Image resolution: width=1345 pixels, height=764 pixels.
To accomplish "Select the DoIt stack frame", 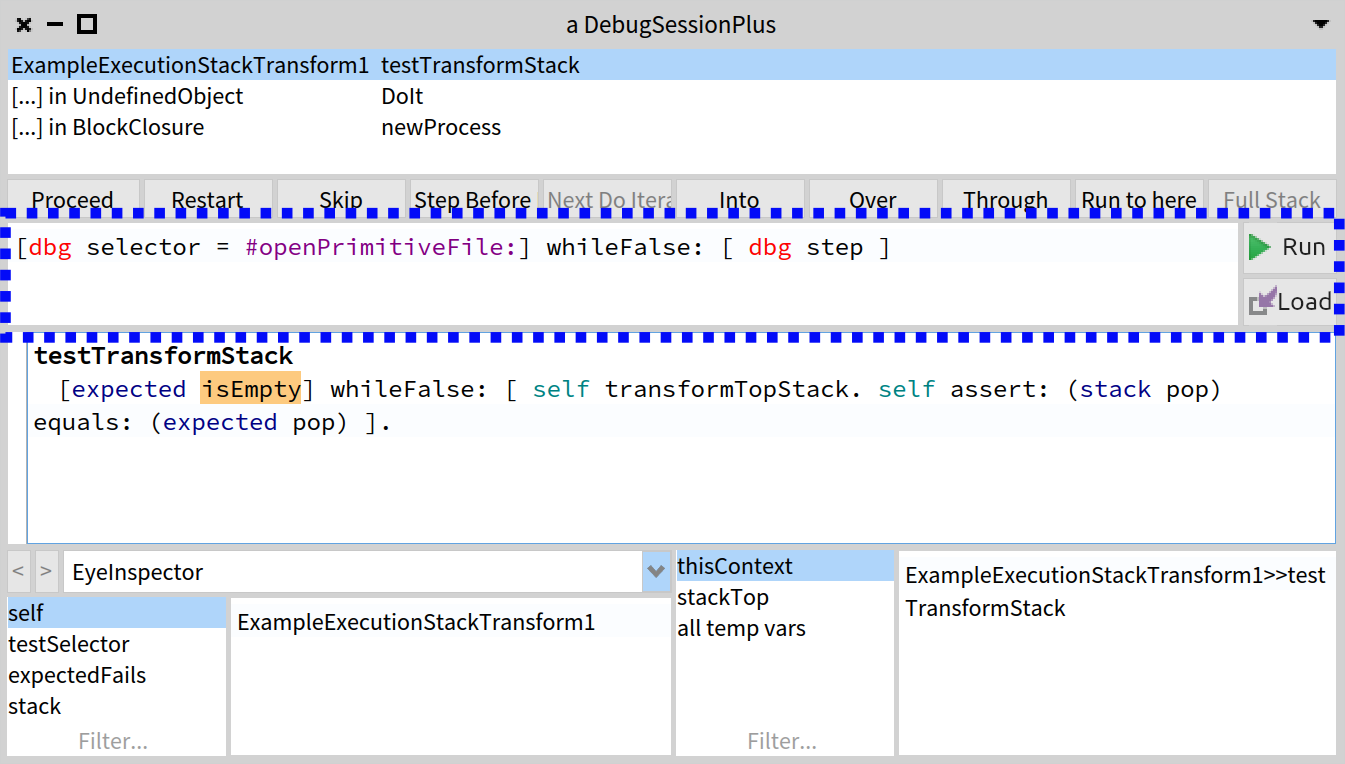I will (x=402, y=97).
